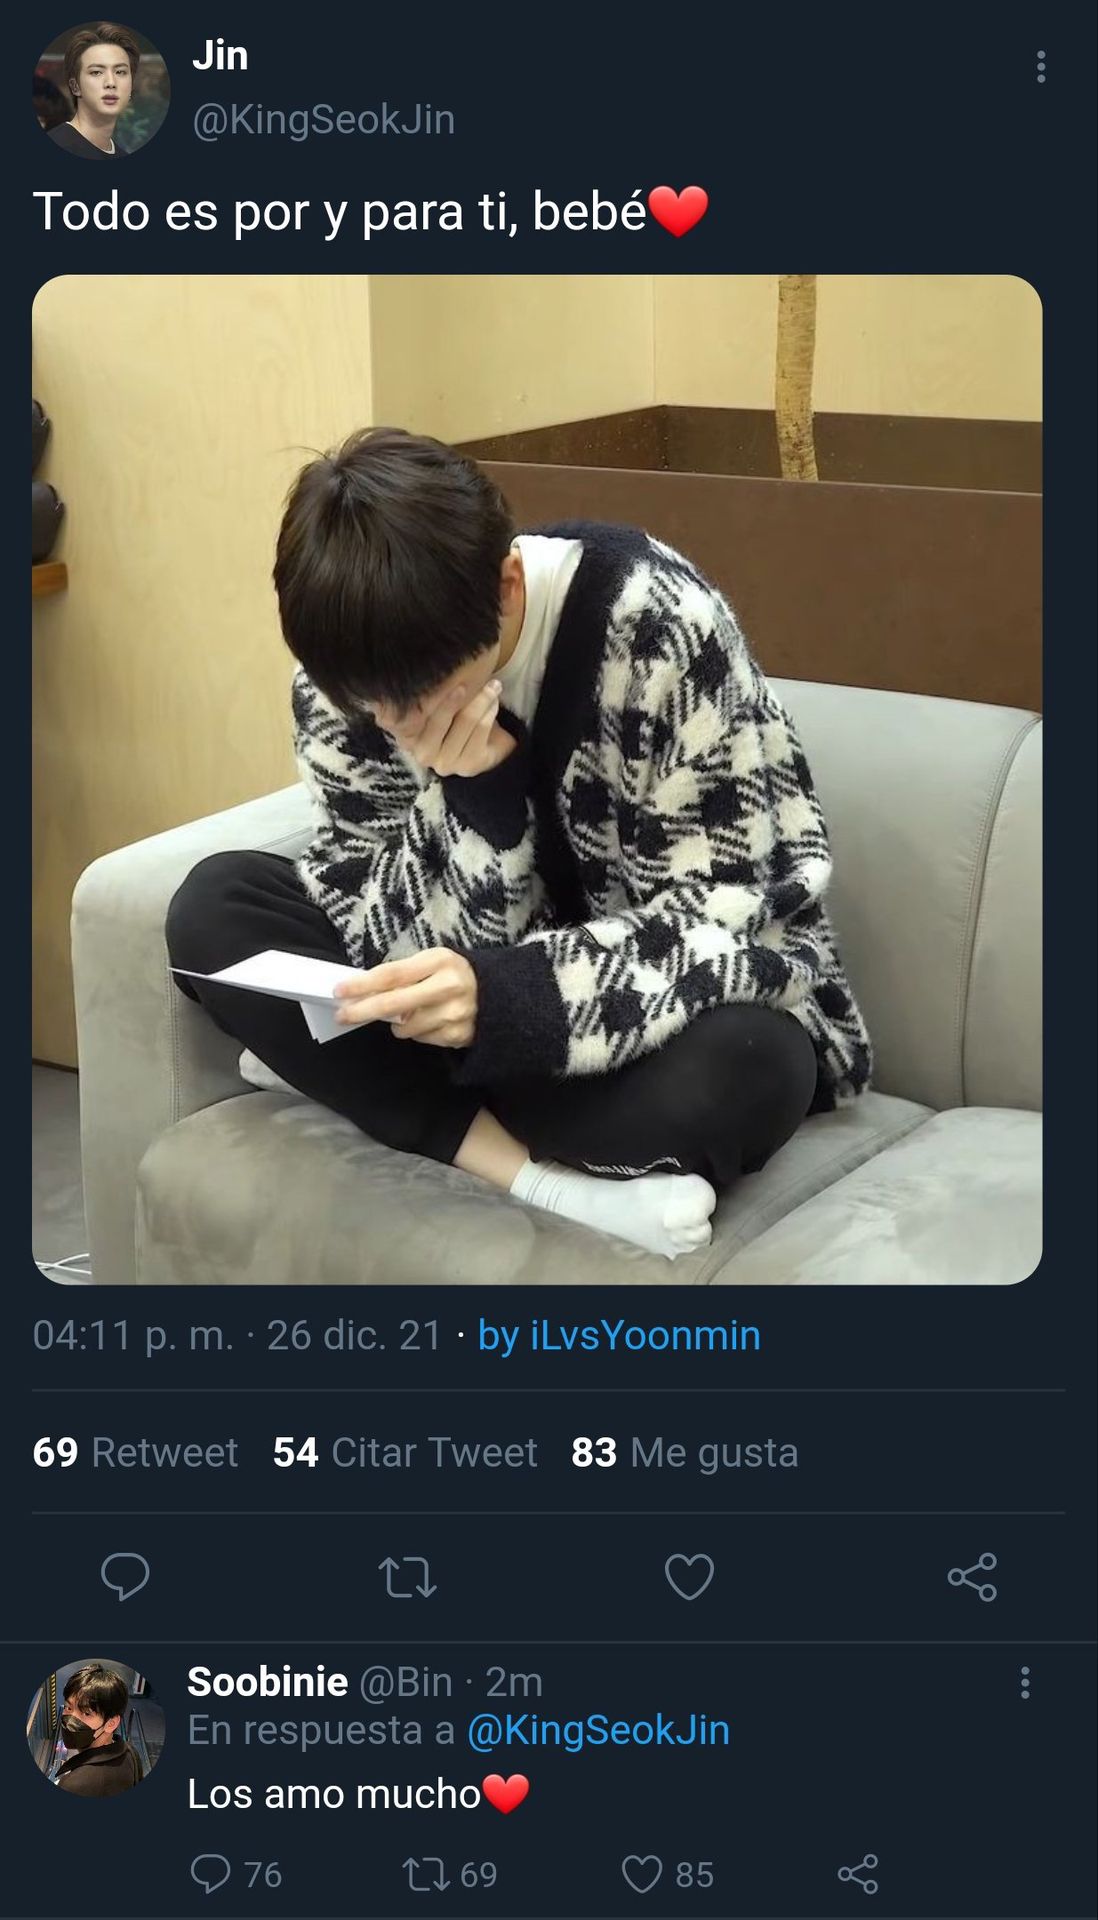Viewport: 1098px width, 1920px height.
Task: Share Soobinie's reply using the share icon
Action: 857,1873
